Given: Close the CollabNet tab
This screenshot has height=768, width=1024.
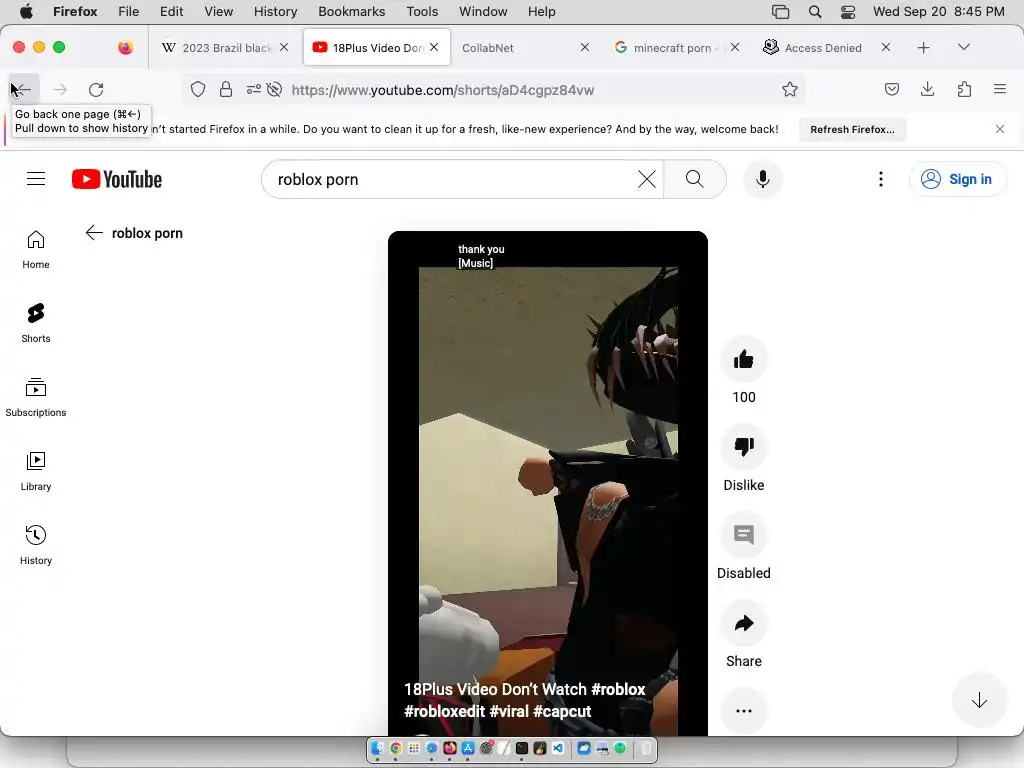Looking at the screenshot, I should (x=584, y=47).
